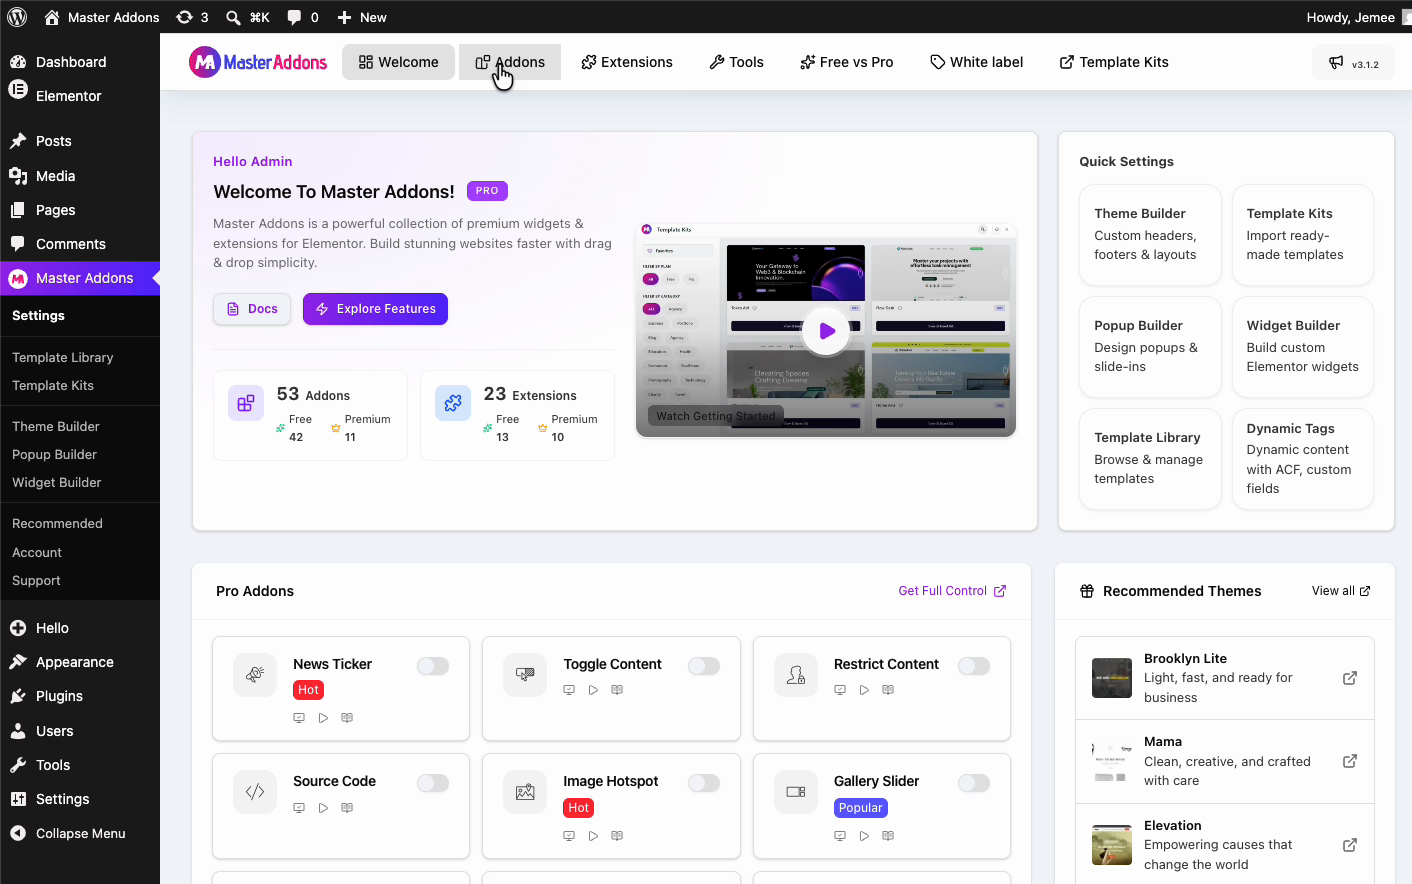
Task: Enable the Toggle Content switch
Action: tap(704, 666)
